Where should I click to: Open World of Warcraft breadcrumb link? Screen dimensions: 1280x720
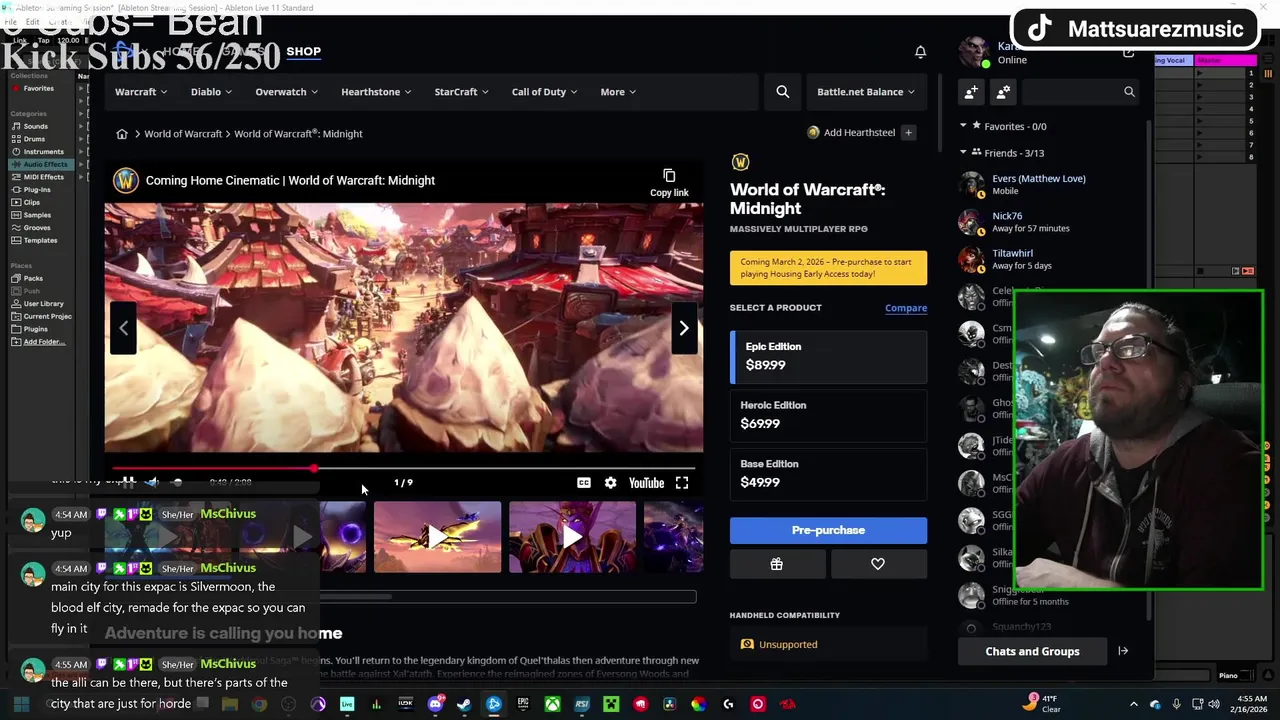183,134
